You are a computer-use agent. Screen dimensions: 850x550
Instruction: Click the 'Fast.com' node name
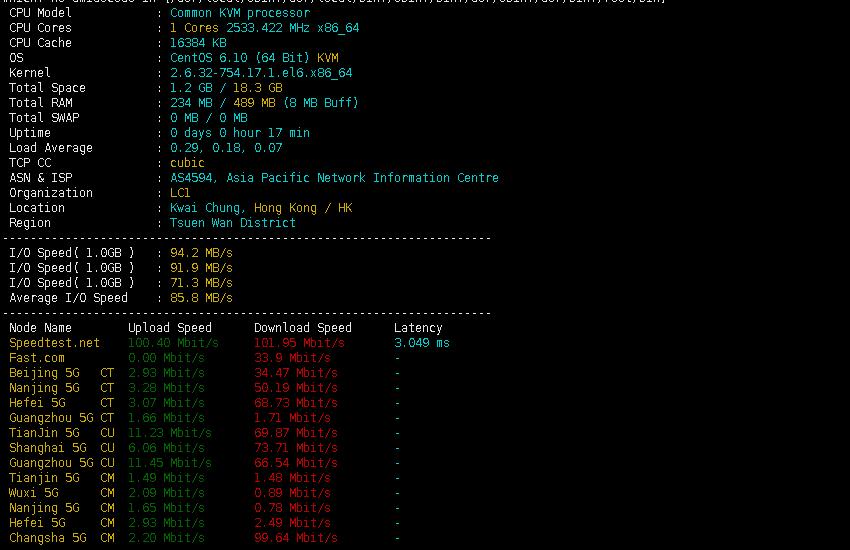(37, 358)
